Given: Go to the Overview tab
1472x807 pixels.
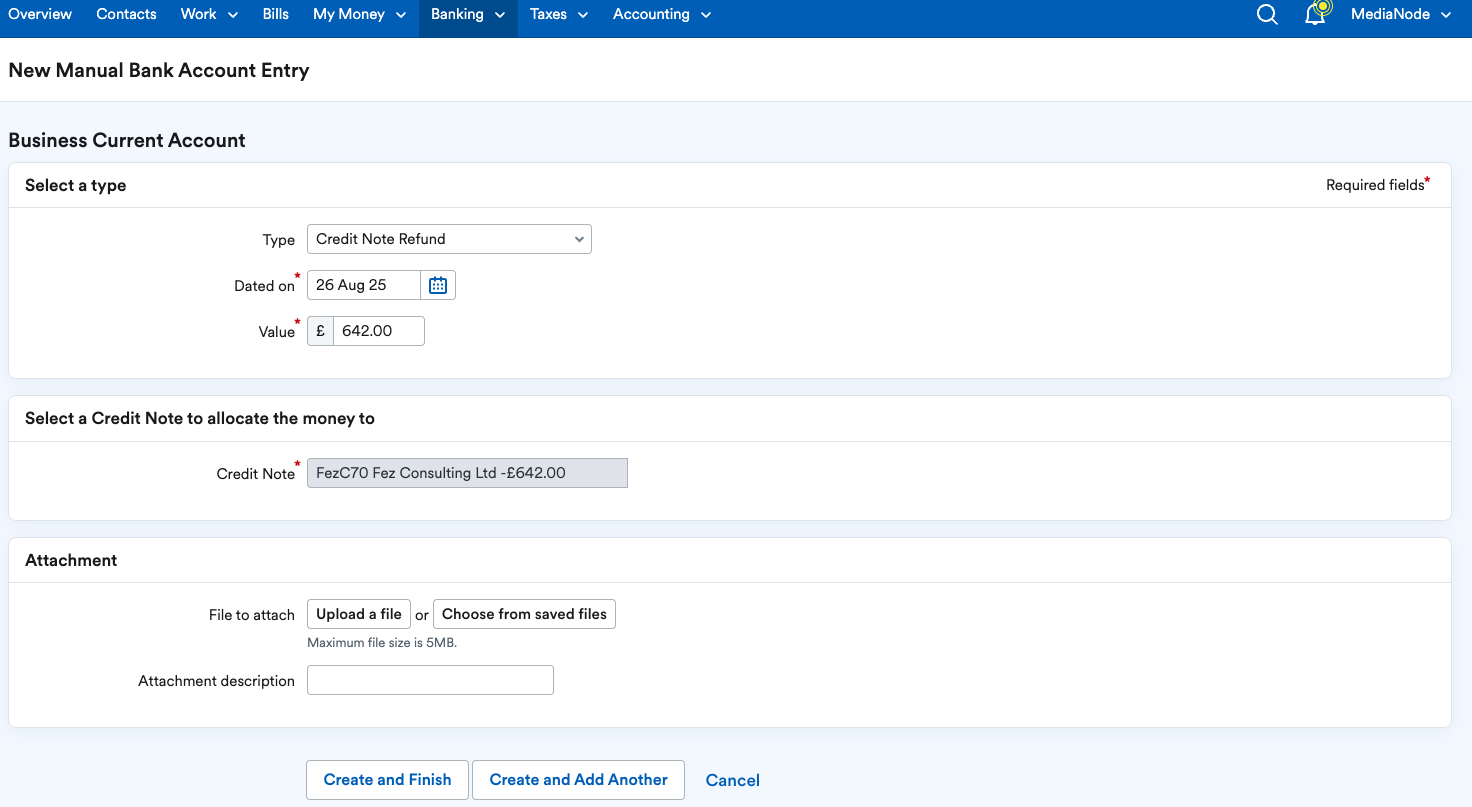Looking at the screenshot, I should pos(40,14).
